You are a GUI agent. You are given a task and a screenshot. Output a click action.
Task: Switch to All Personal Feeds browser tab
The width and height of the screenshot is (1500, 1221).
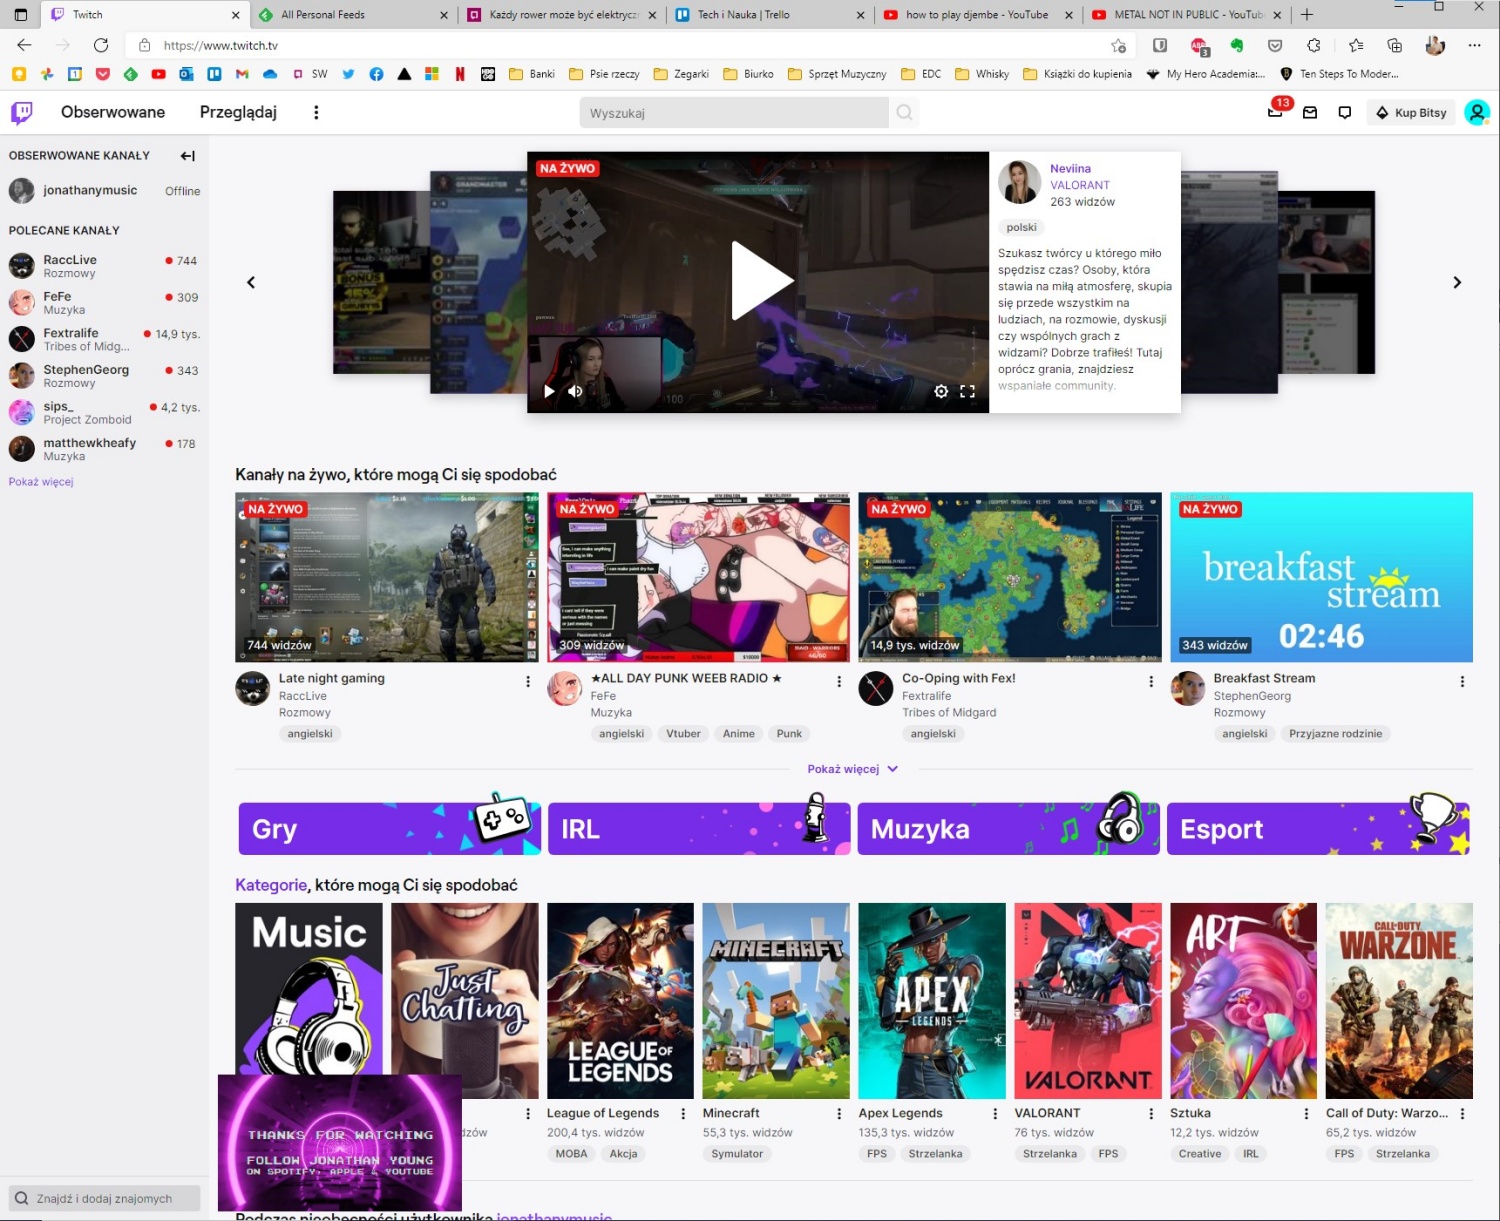click(x=352, y=14)
